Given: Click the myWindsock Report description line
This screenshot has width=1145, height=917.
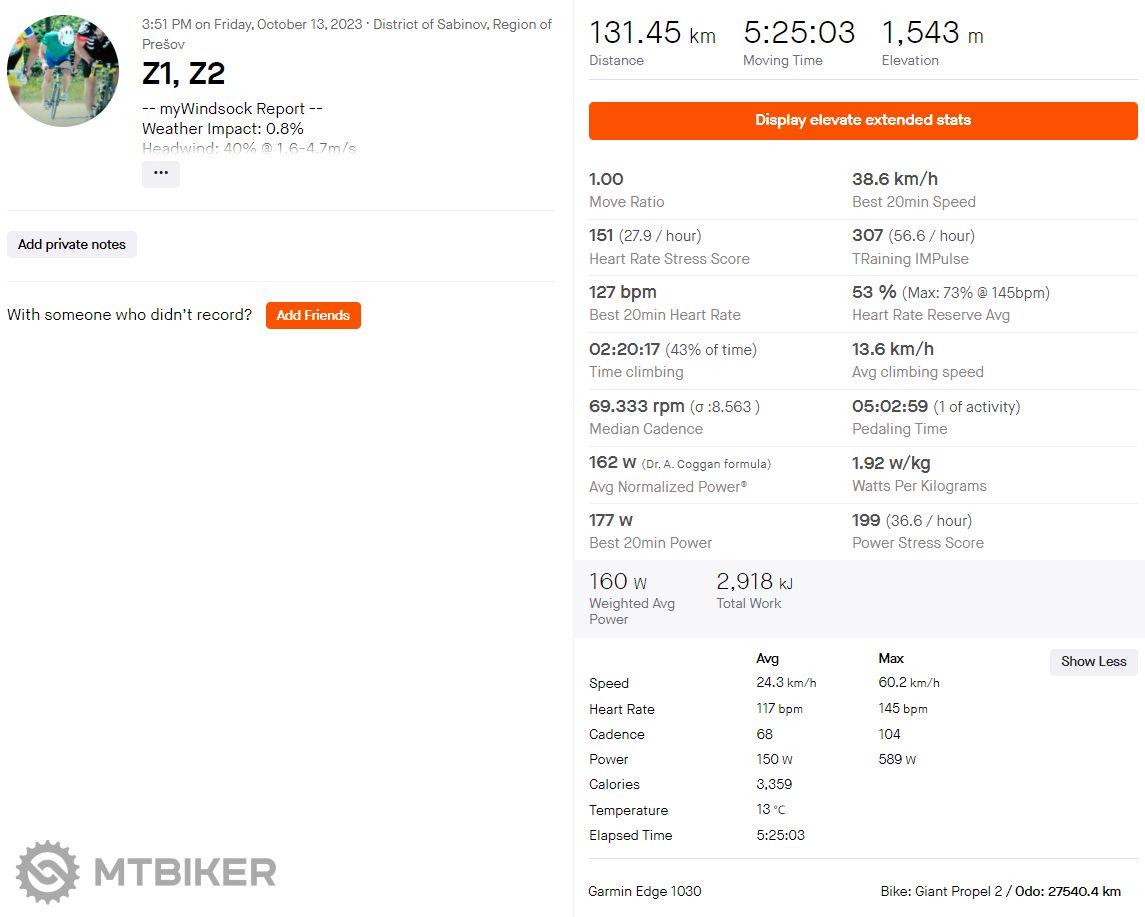Looking at the screenshot, I should click(x=232, y=109).
